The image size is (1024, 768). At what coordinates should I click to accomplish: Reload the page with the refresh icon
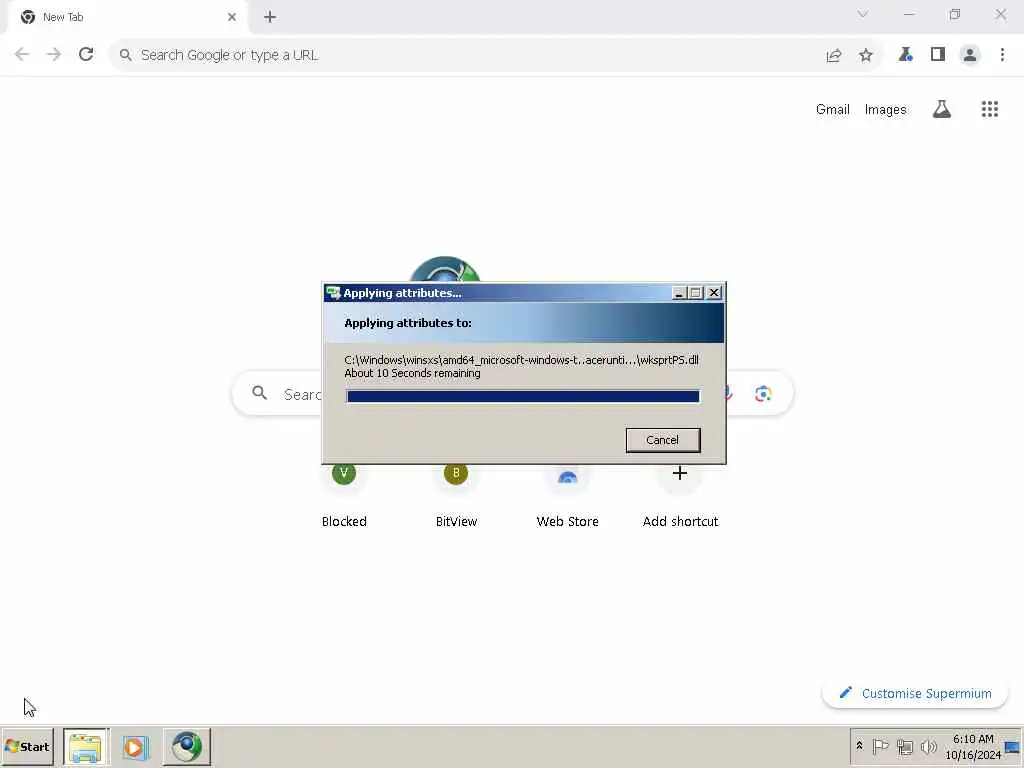pyautogui.click(x=86, y=54)
